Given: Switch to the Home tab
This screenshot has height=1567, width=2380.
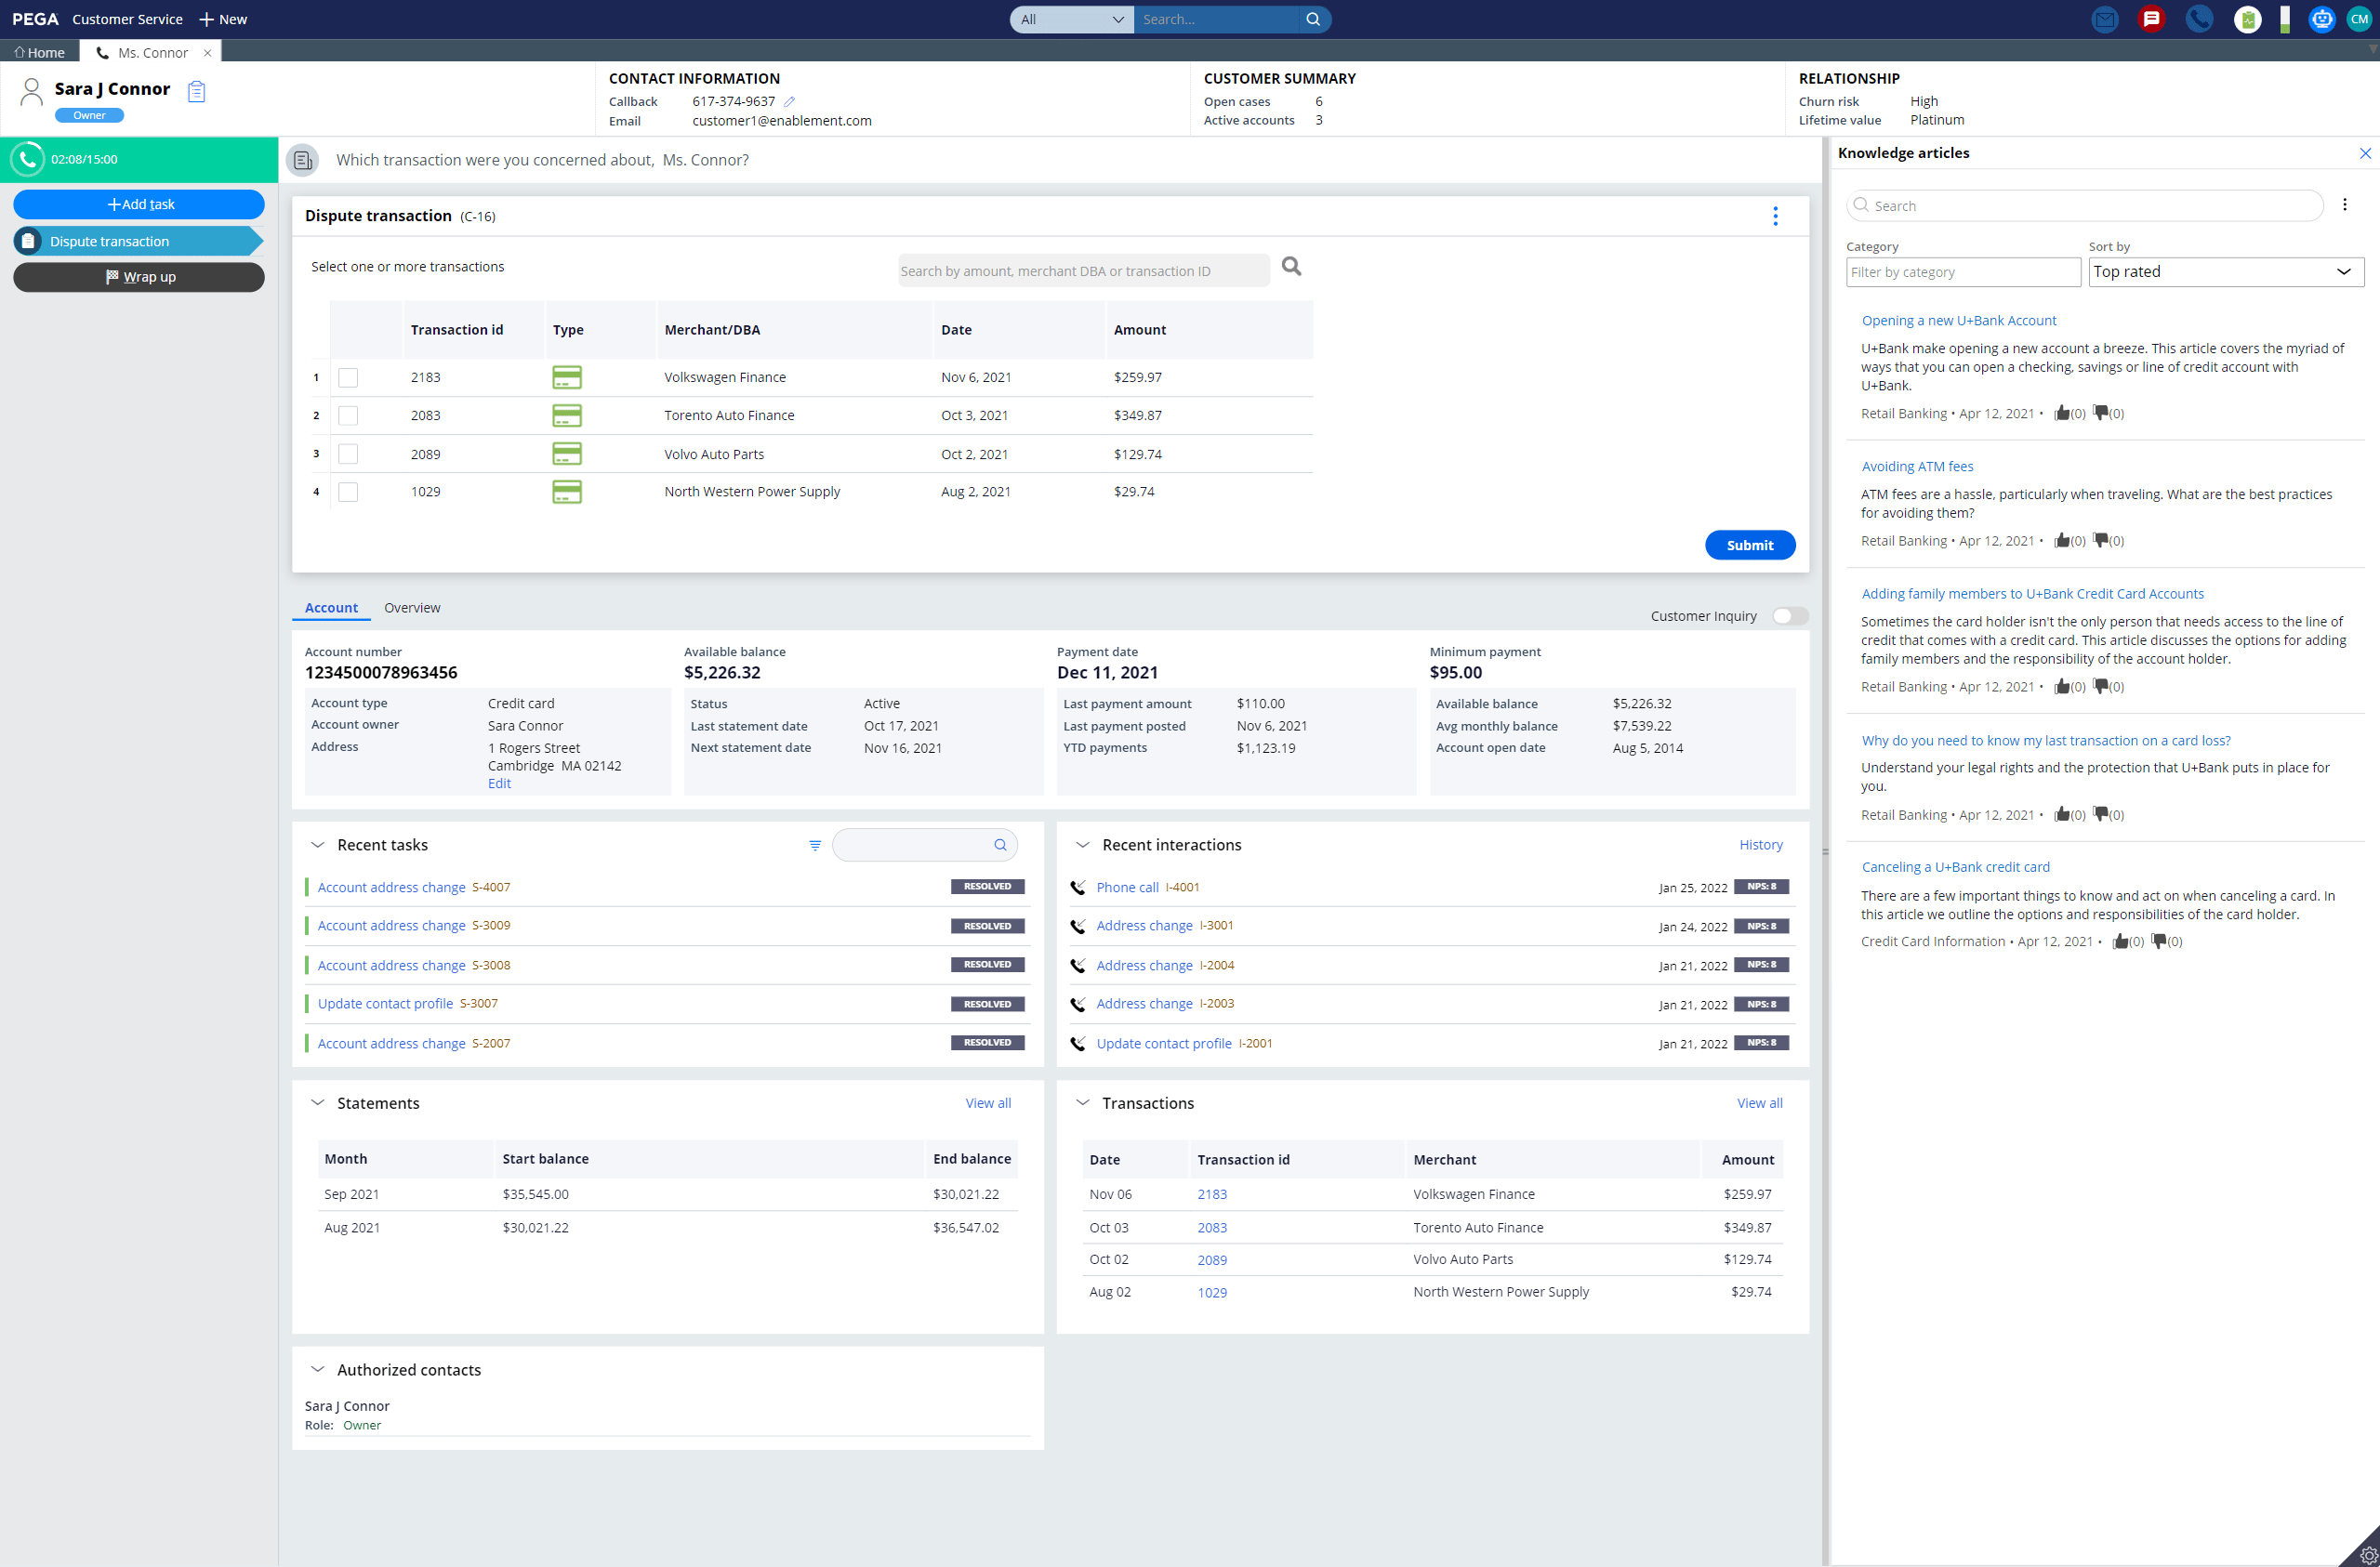Looking at the screenshot, I should point(40,52).
